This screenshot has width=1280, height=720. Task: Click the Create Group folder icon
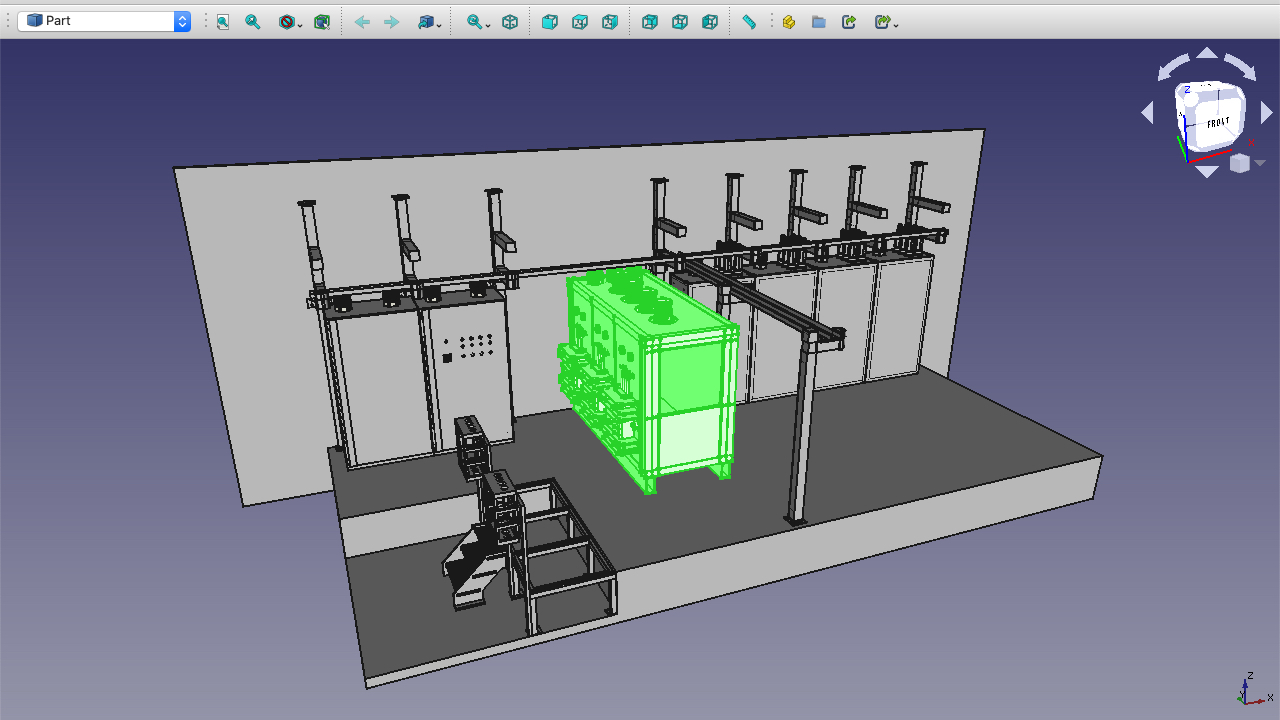click(819, 21)
